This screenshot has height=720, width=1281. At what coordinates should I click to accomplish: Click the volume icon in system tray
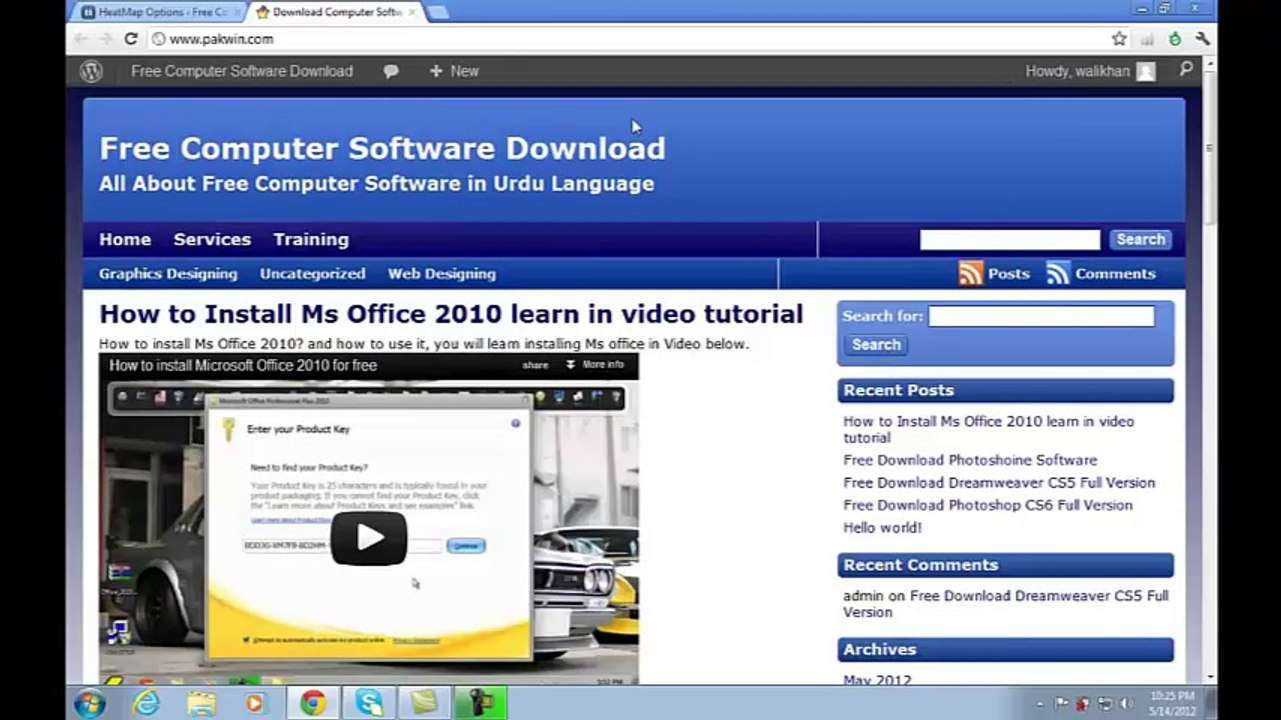pos(1126,704)
